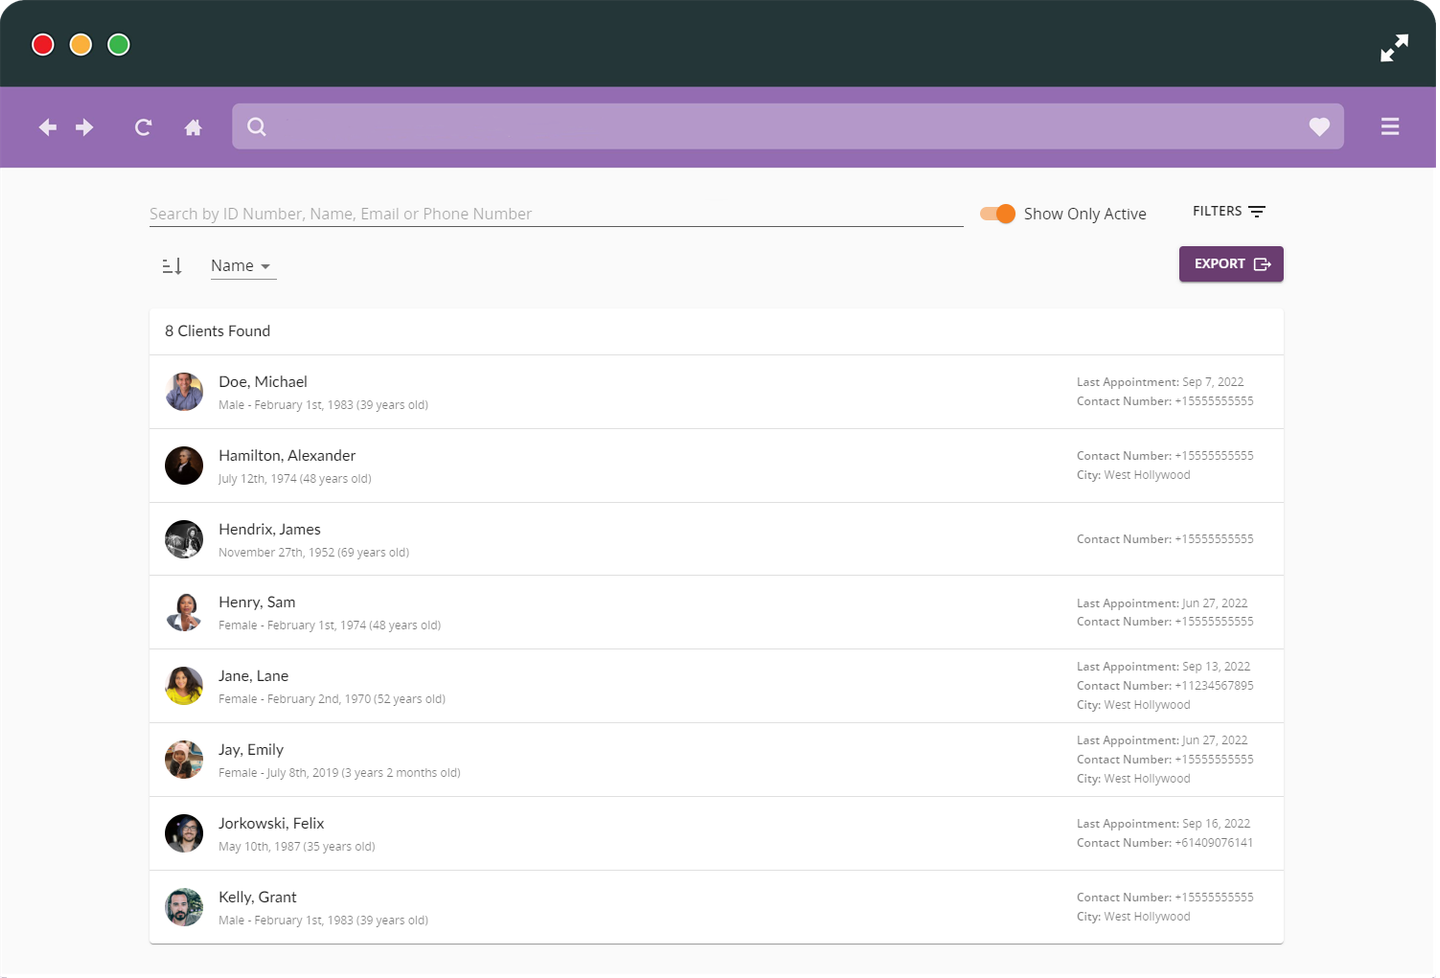This screenshot has width=1440, height=978.
Task: Click the green window maximize circle
Action: tap(119, 45)
